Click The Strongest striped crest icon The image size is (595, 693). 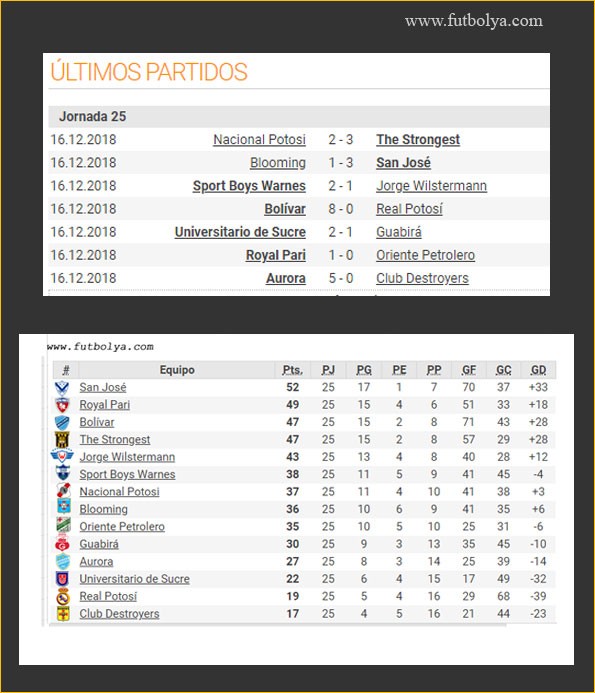(x=62, y=440)
